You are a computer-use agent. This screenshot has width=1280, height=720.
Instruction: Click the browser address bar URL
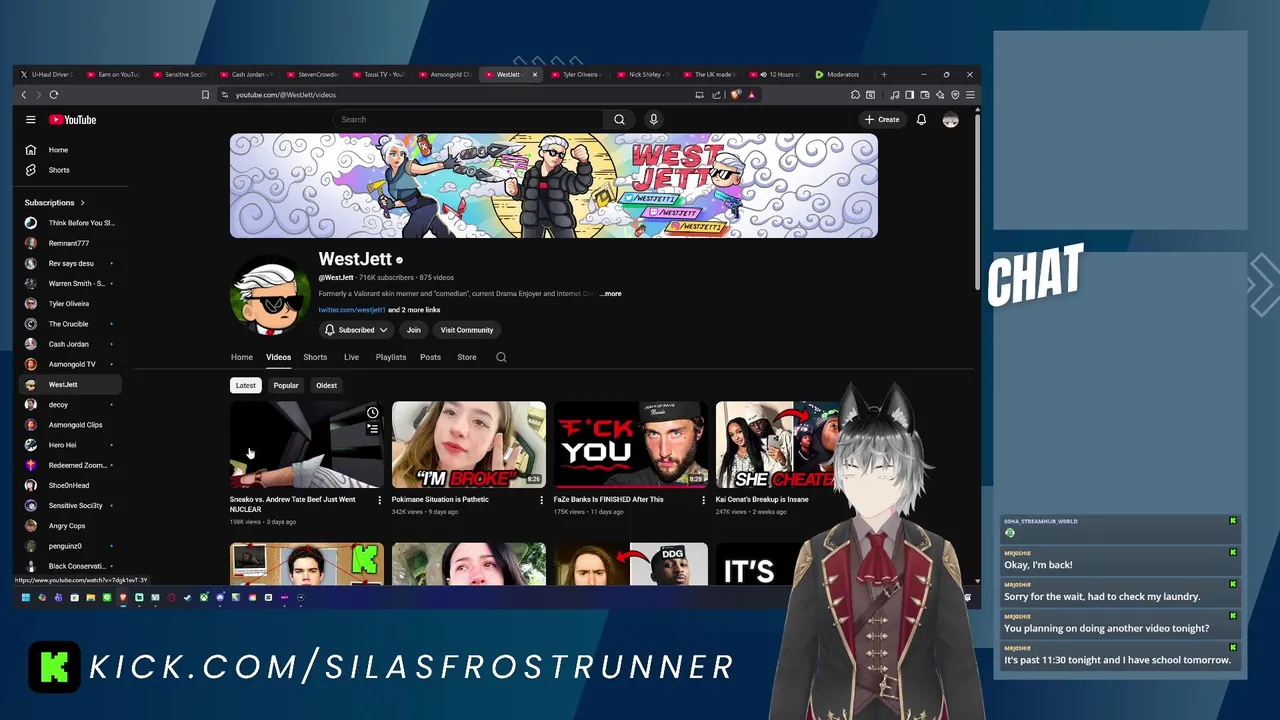286,94
